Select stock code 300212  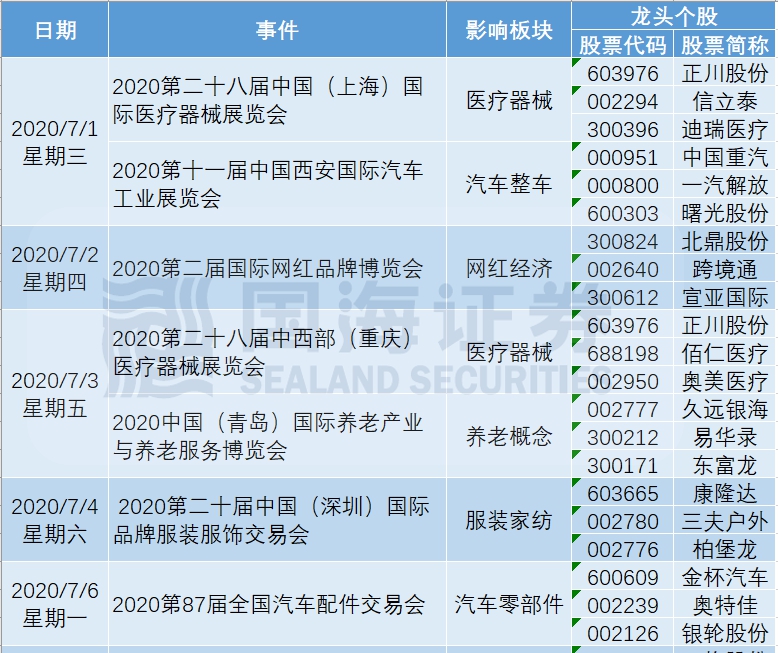point(623,437)
